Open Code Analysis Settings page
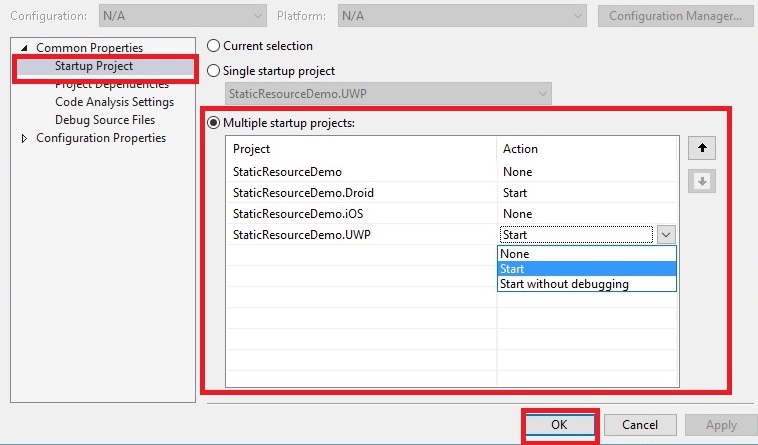758x445 pixels. (x=114, y=102)
